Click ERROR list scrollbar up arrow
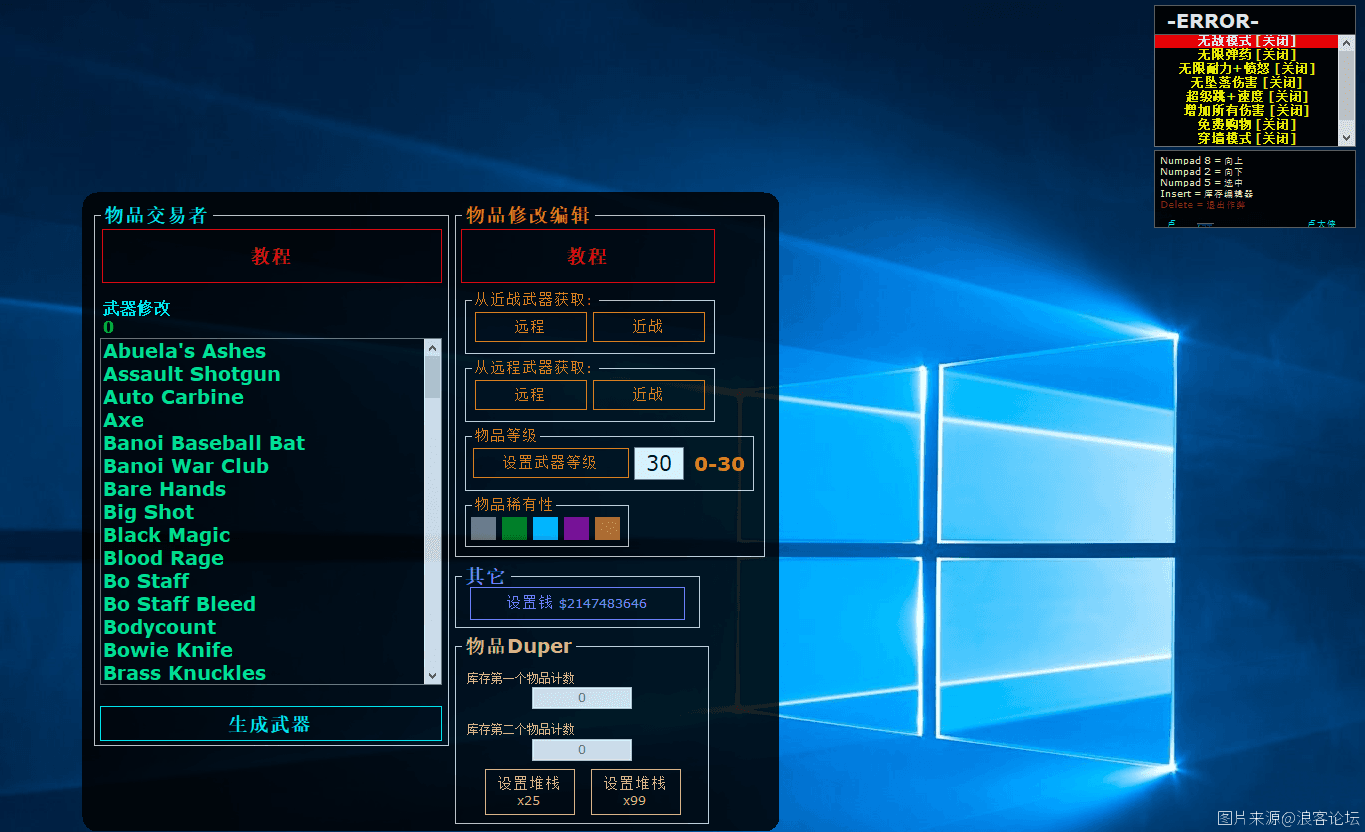 pos(1347,42)
